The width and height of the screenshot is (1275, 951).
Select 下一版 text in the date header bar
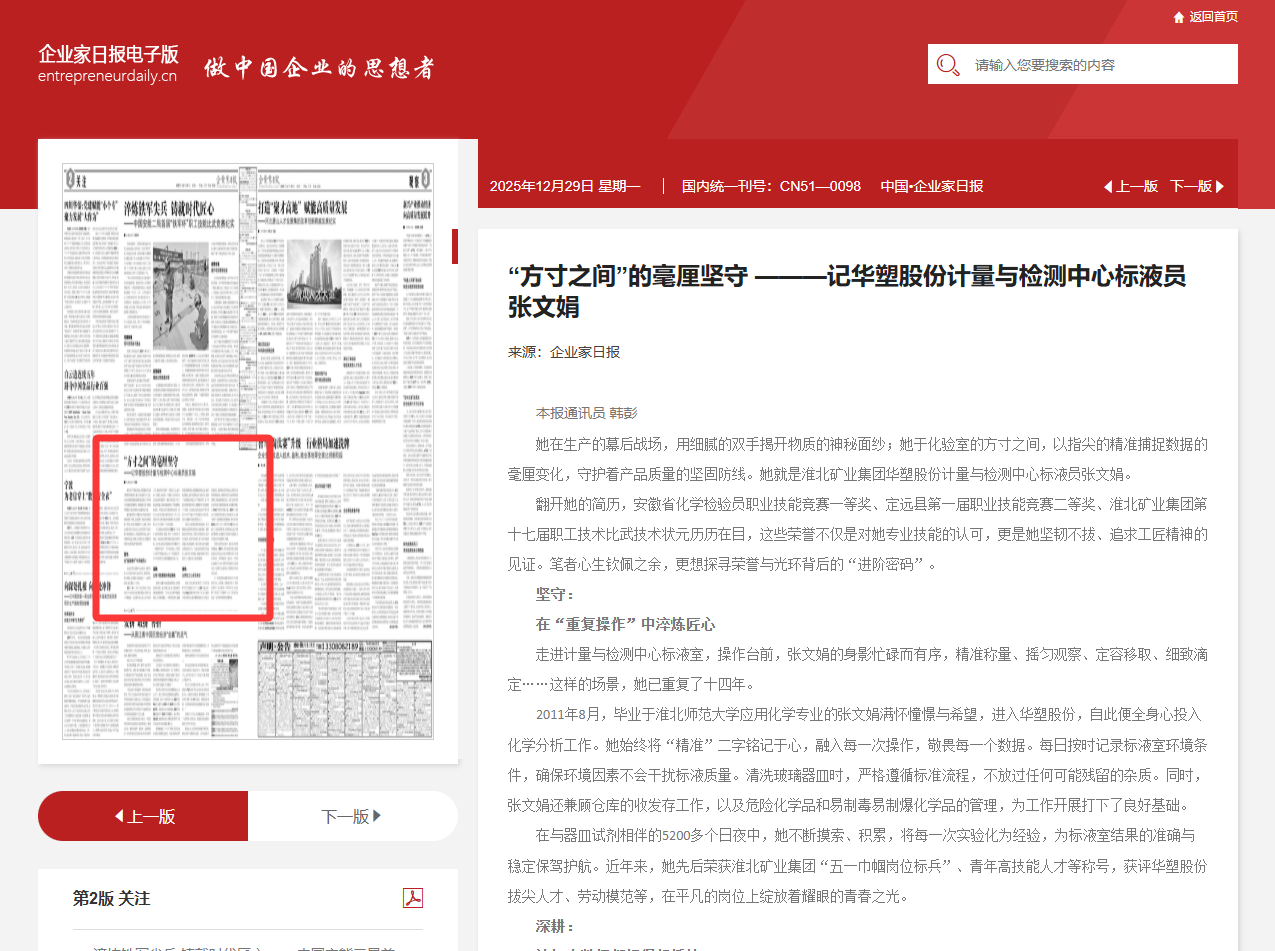(1190, 186)
